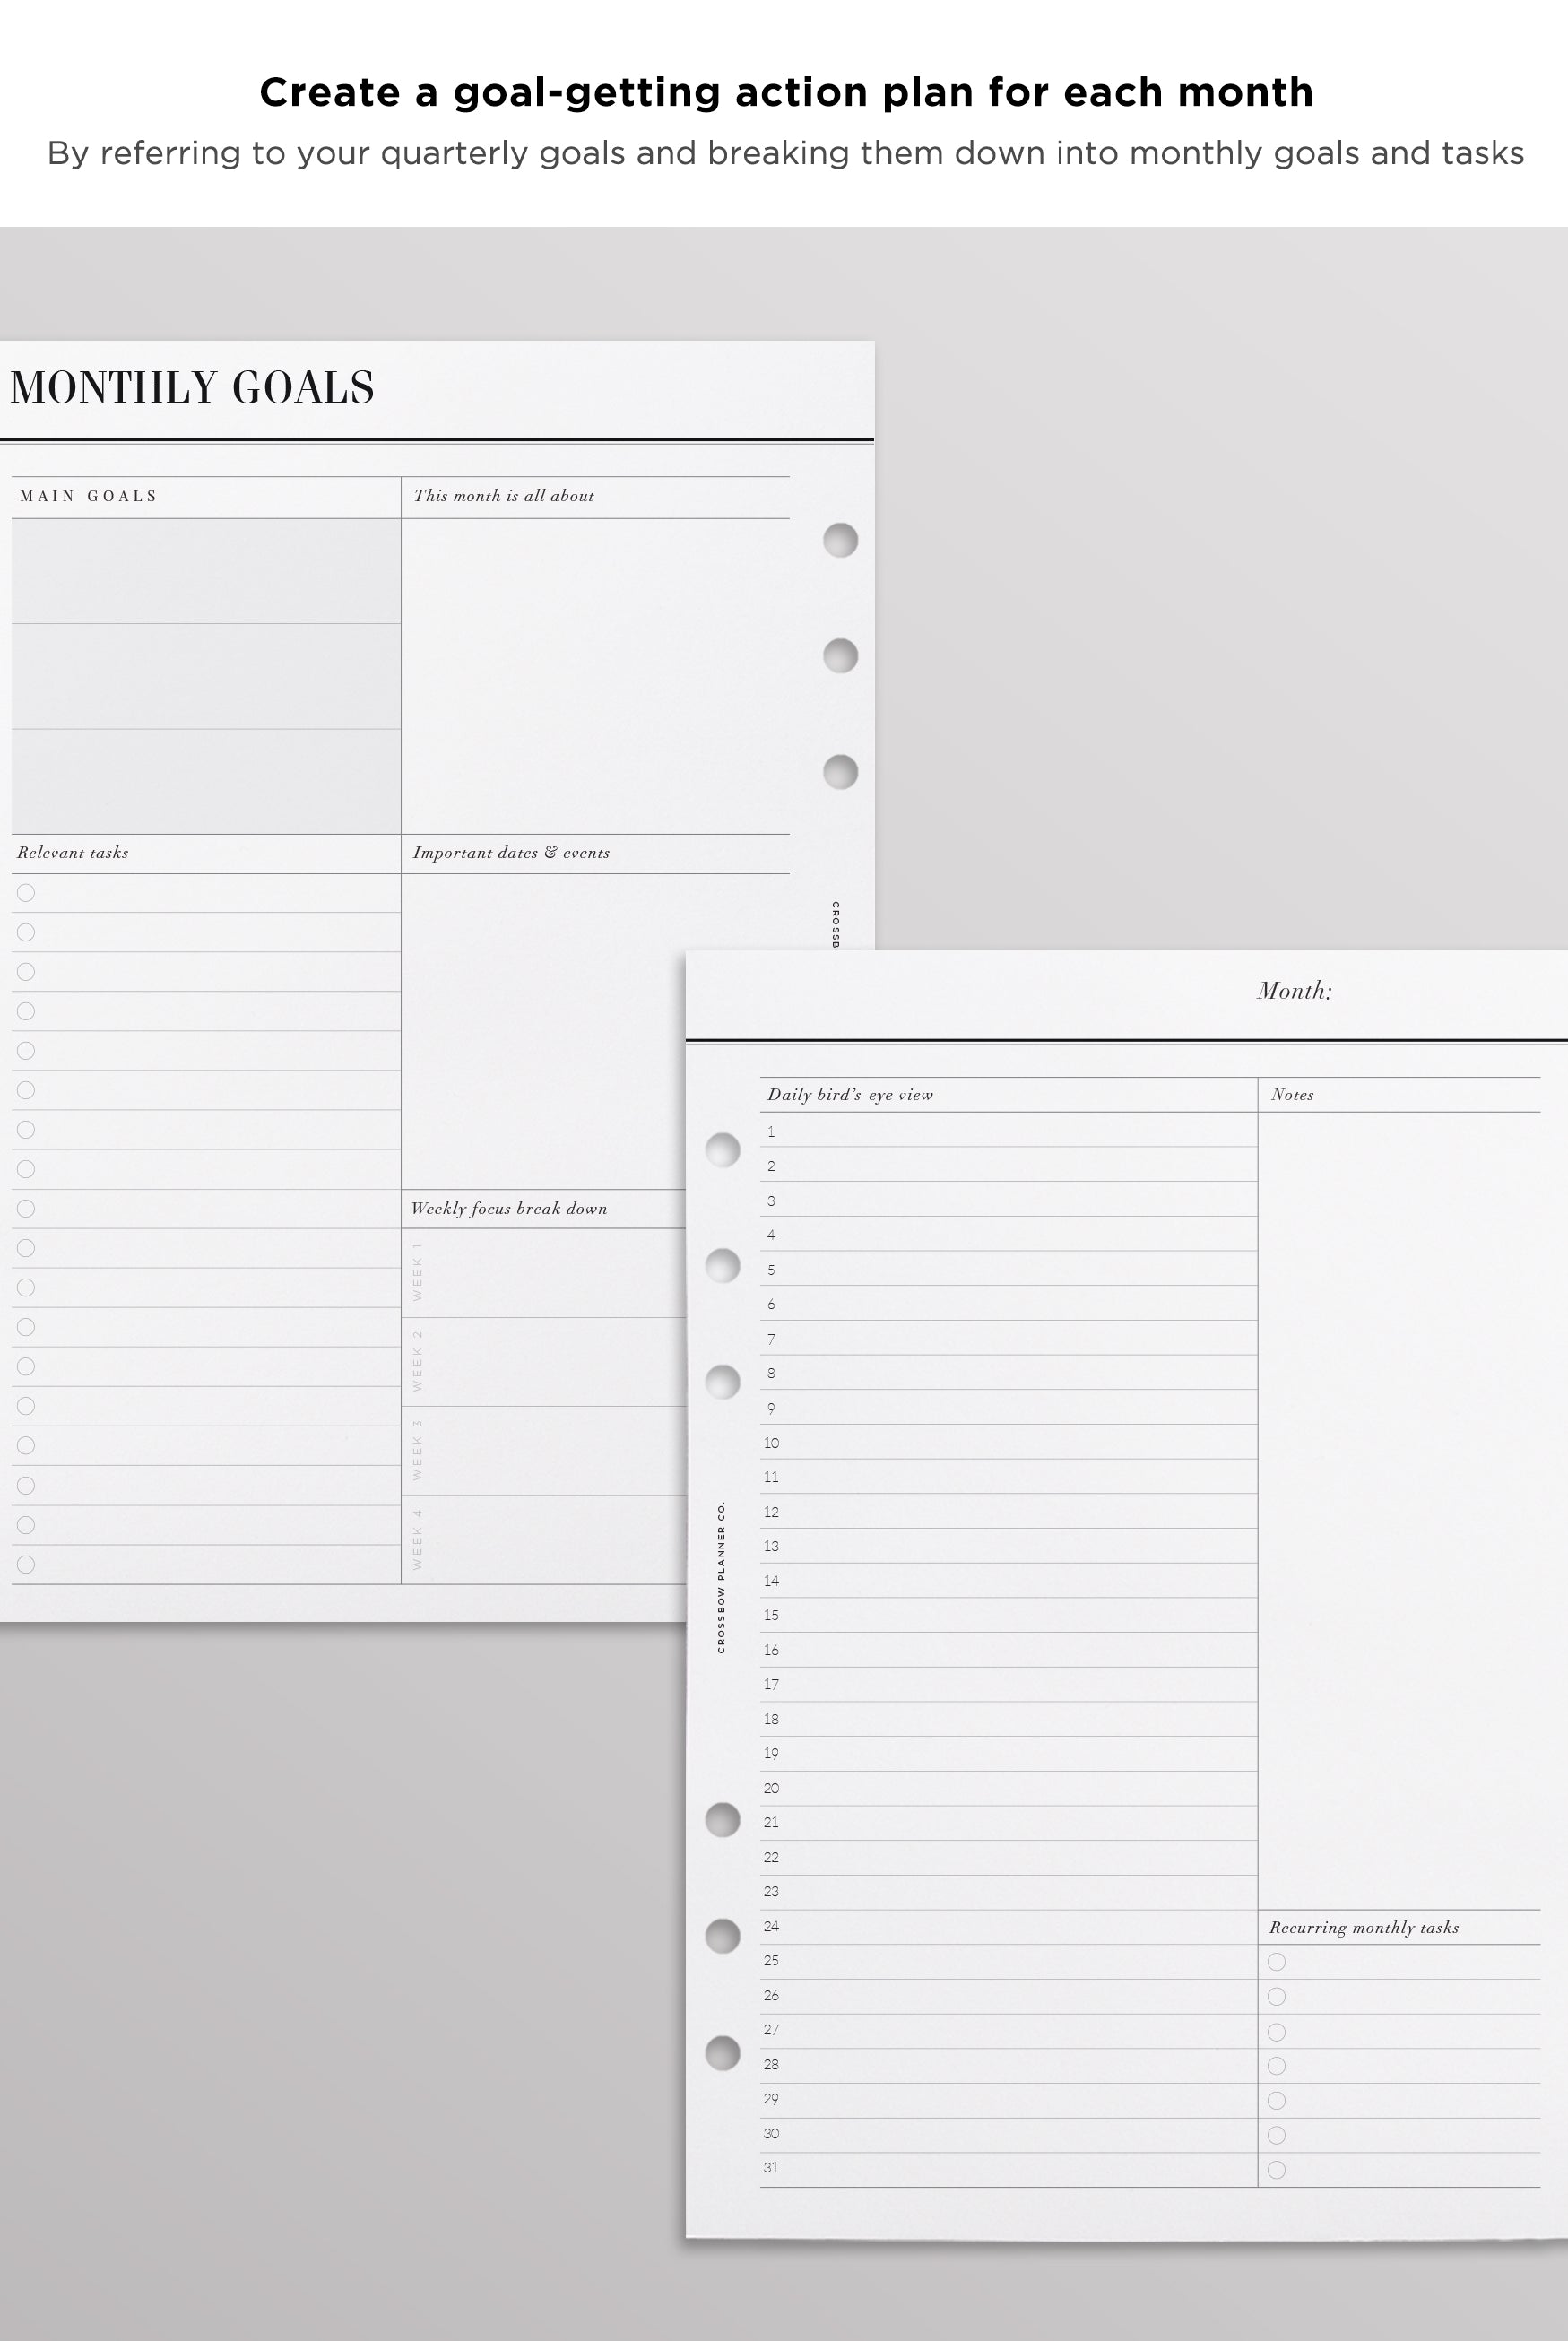
Task: Click the vertical Crossbow Planner Co. logo text
Action: [x=721, y=1577]
